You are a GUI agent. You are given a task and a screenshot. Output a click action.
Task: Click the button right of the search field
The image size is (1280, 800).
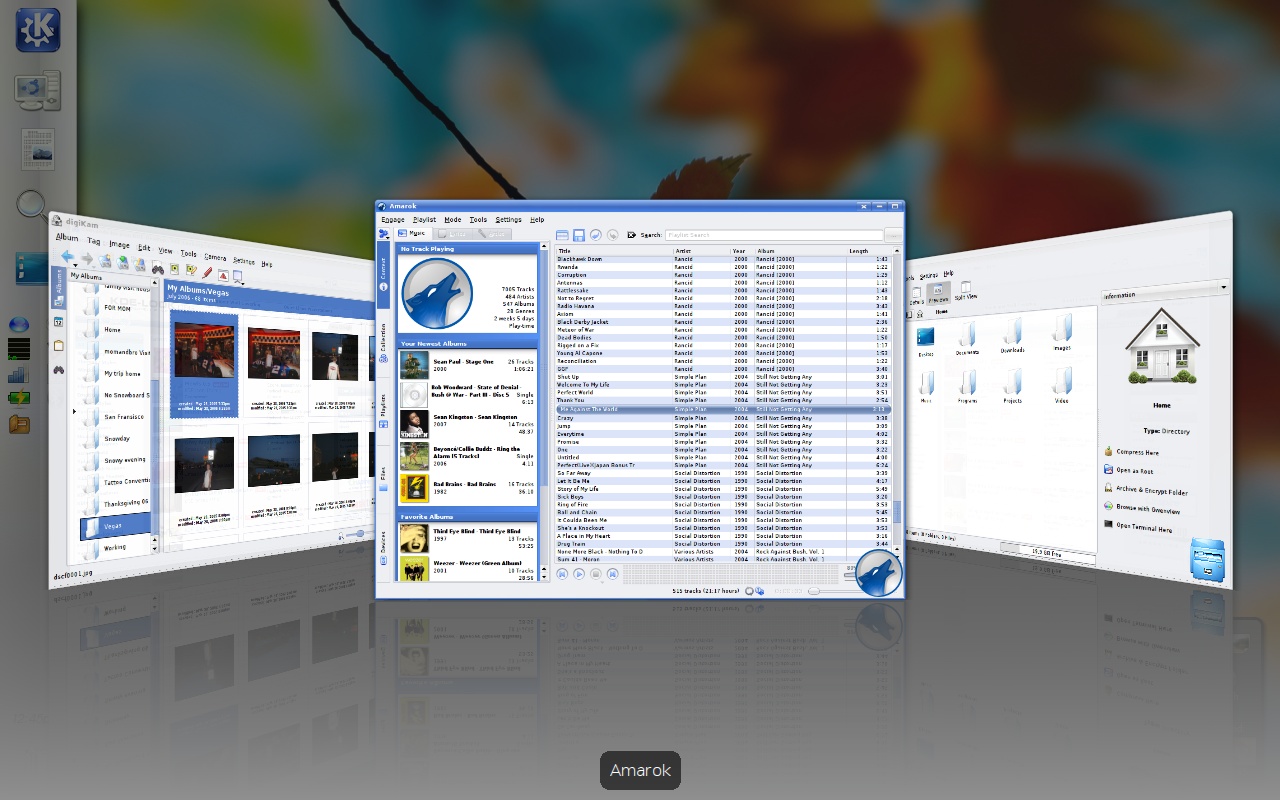coord(893,235)
